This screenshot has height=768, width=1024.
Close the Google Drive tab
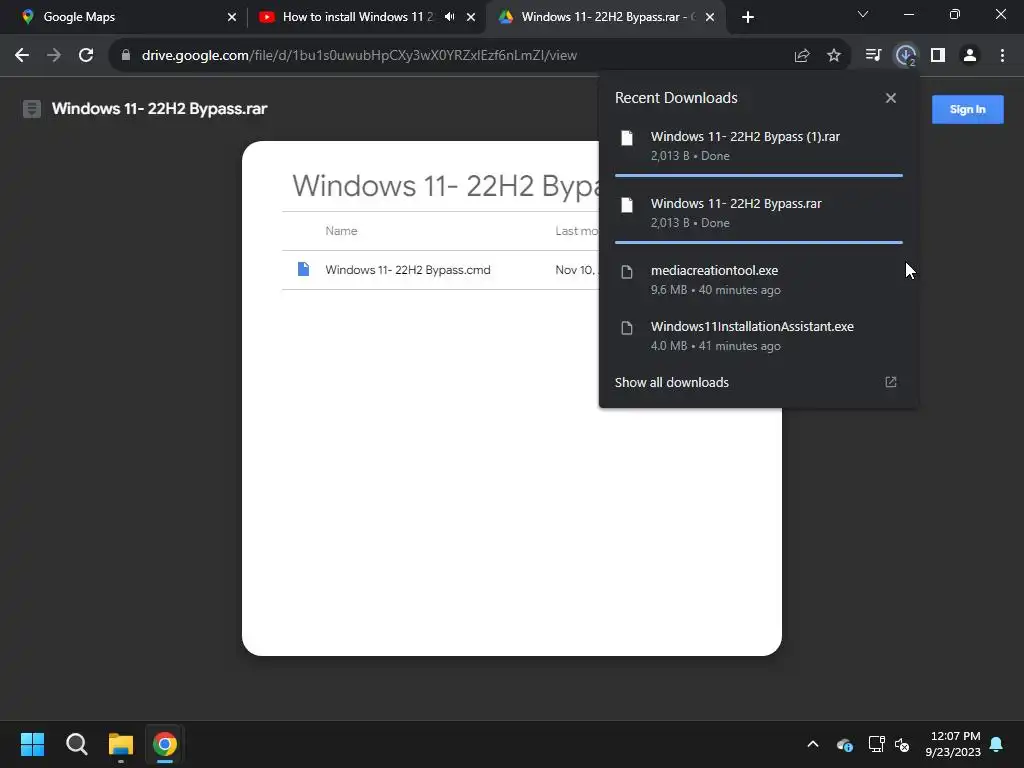pos(710,18)
